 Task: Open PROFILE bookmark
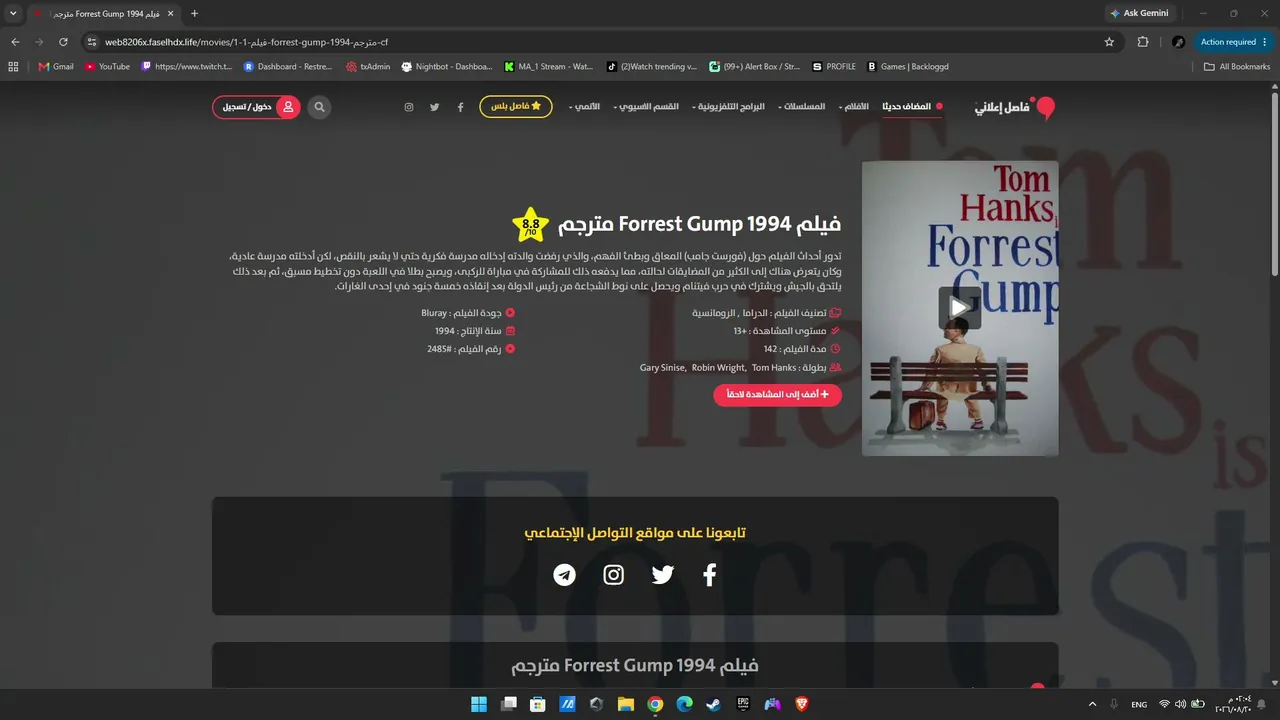tap(834, 67)
